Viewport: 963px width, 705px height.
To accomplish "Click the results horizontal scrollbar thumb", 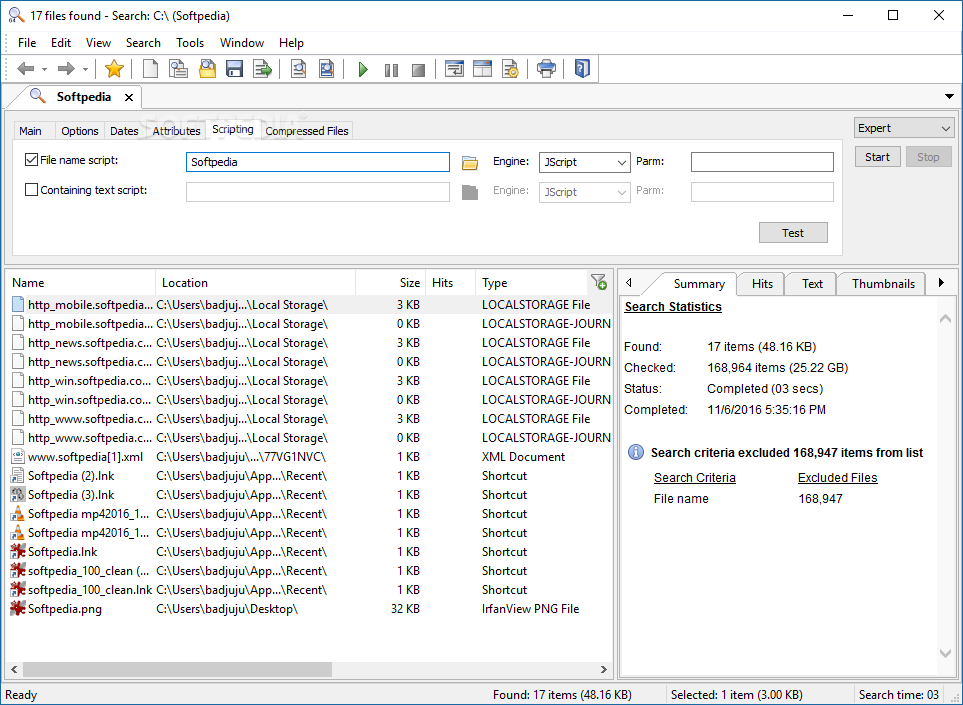I will pyautogui.click(x=177, y=669).
